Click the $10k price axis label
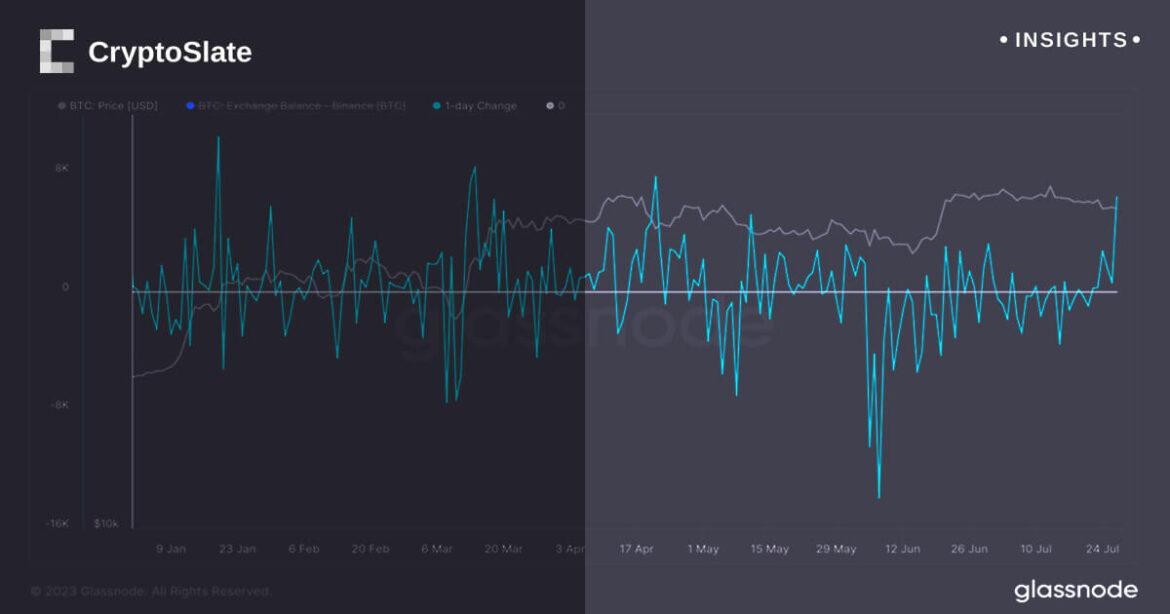This screenshot has width=1170, height=614. 107,523
